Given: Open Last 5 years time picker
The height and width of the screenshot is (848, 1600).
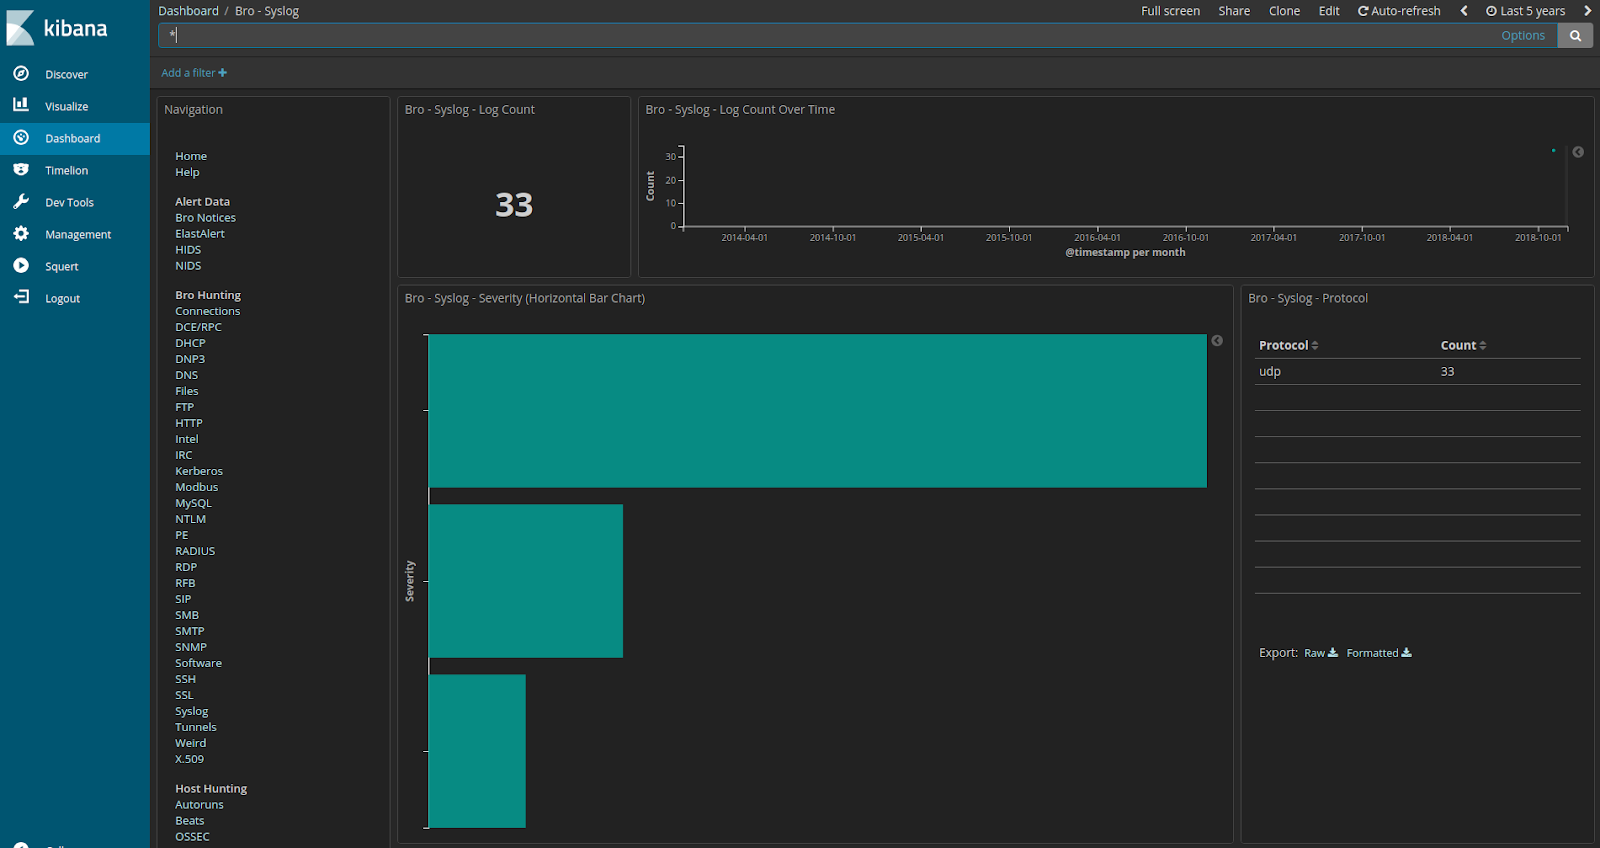Looking at the screenshot, I should (x=1526, y=11).
